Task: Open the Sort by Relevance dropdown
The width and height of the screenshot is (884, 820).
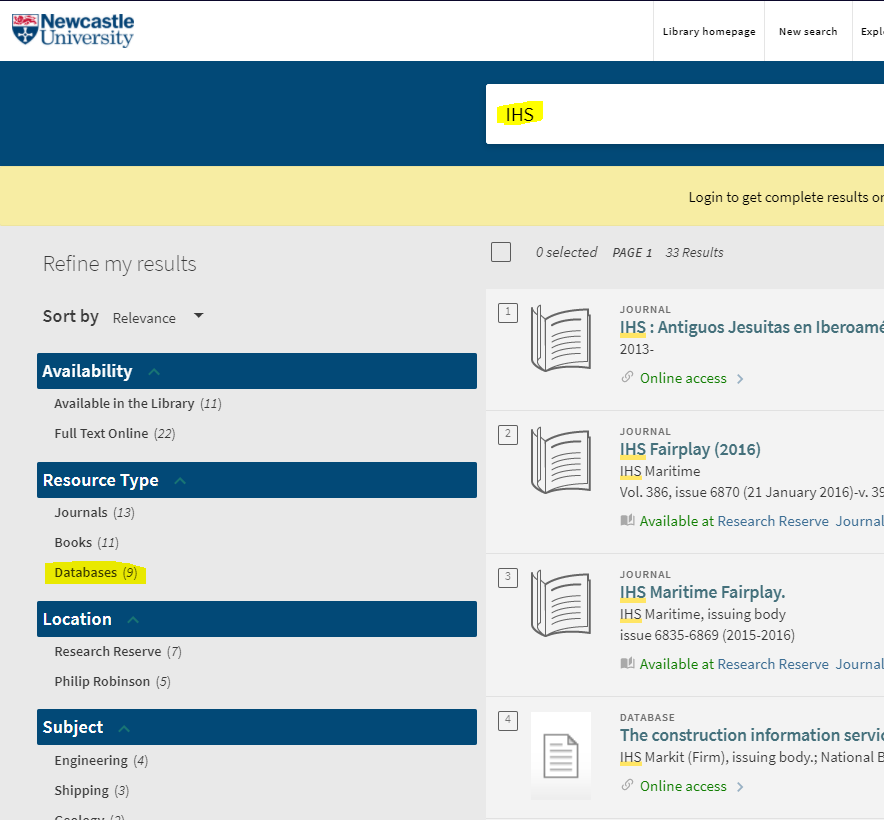Action: pyautogui.click(x=157, y=318)
